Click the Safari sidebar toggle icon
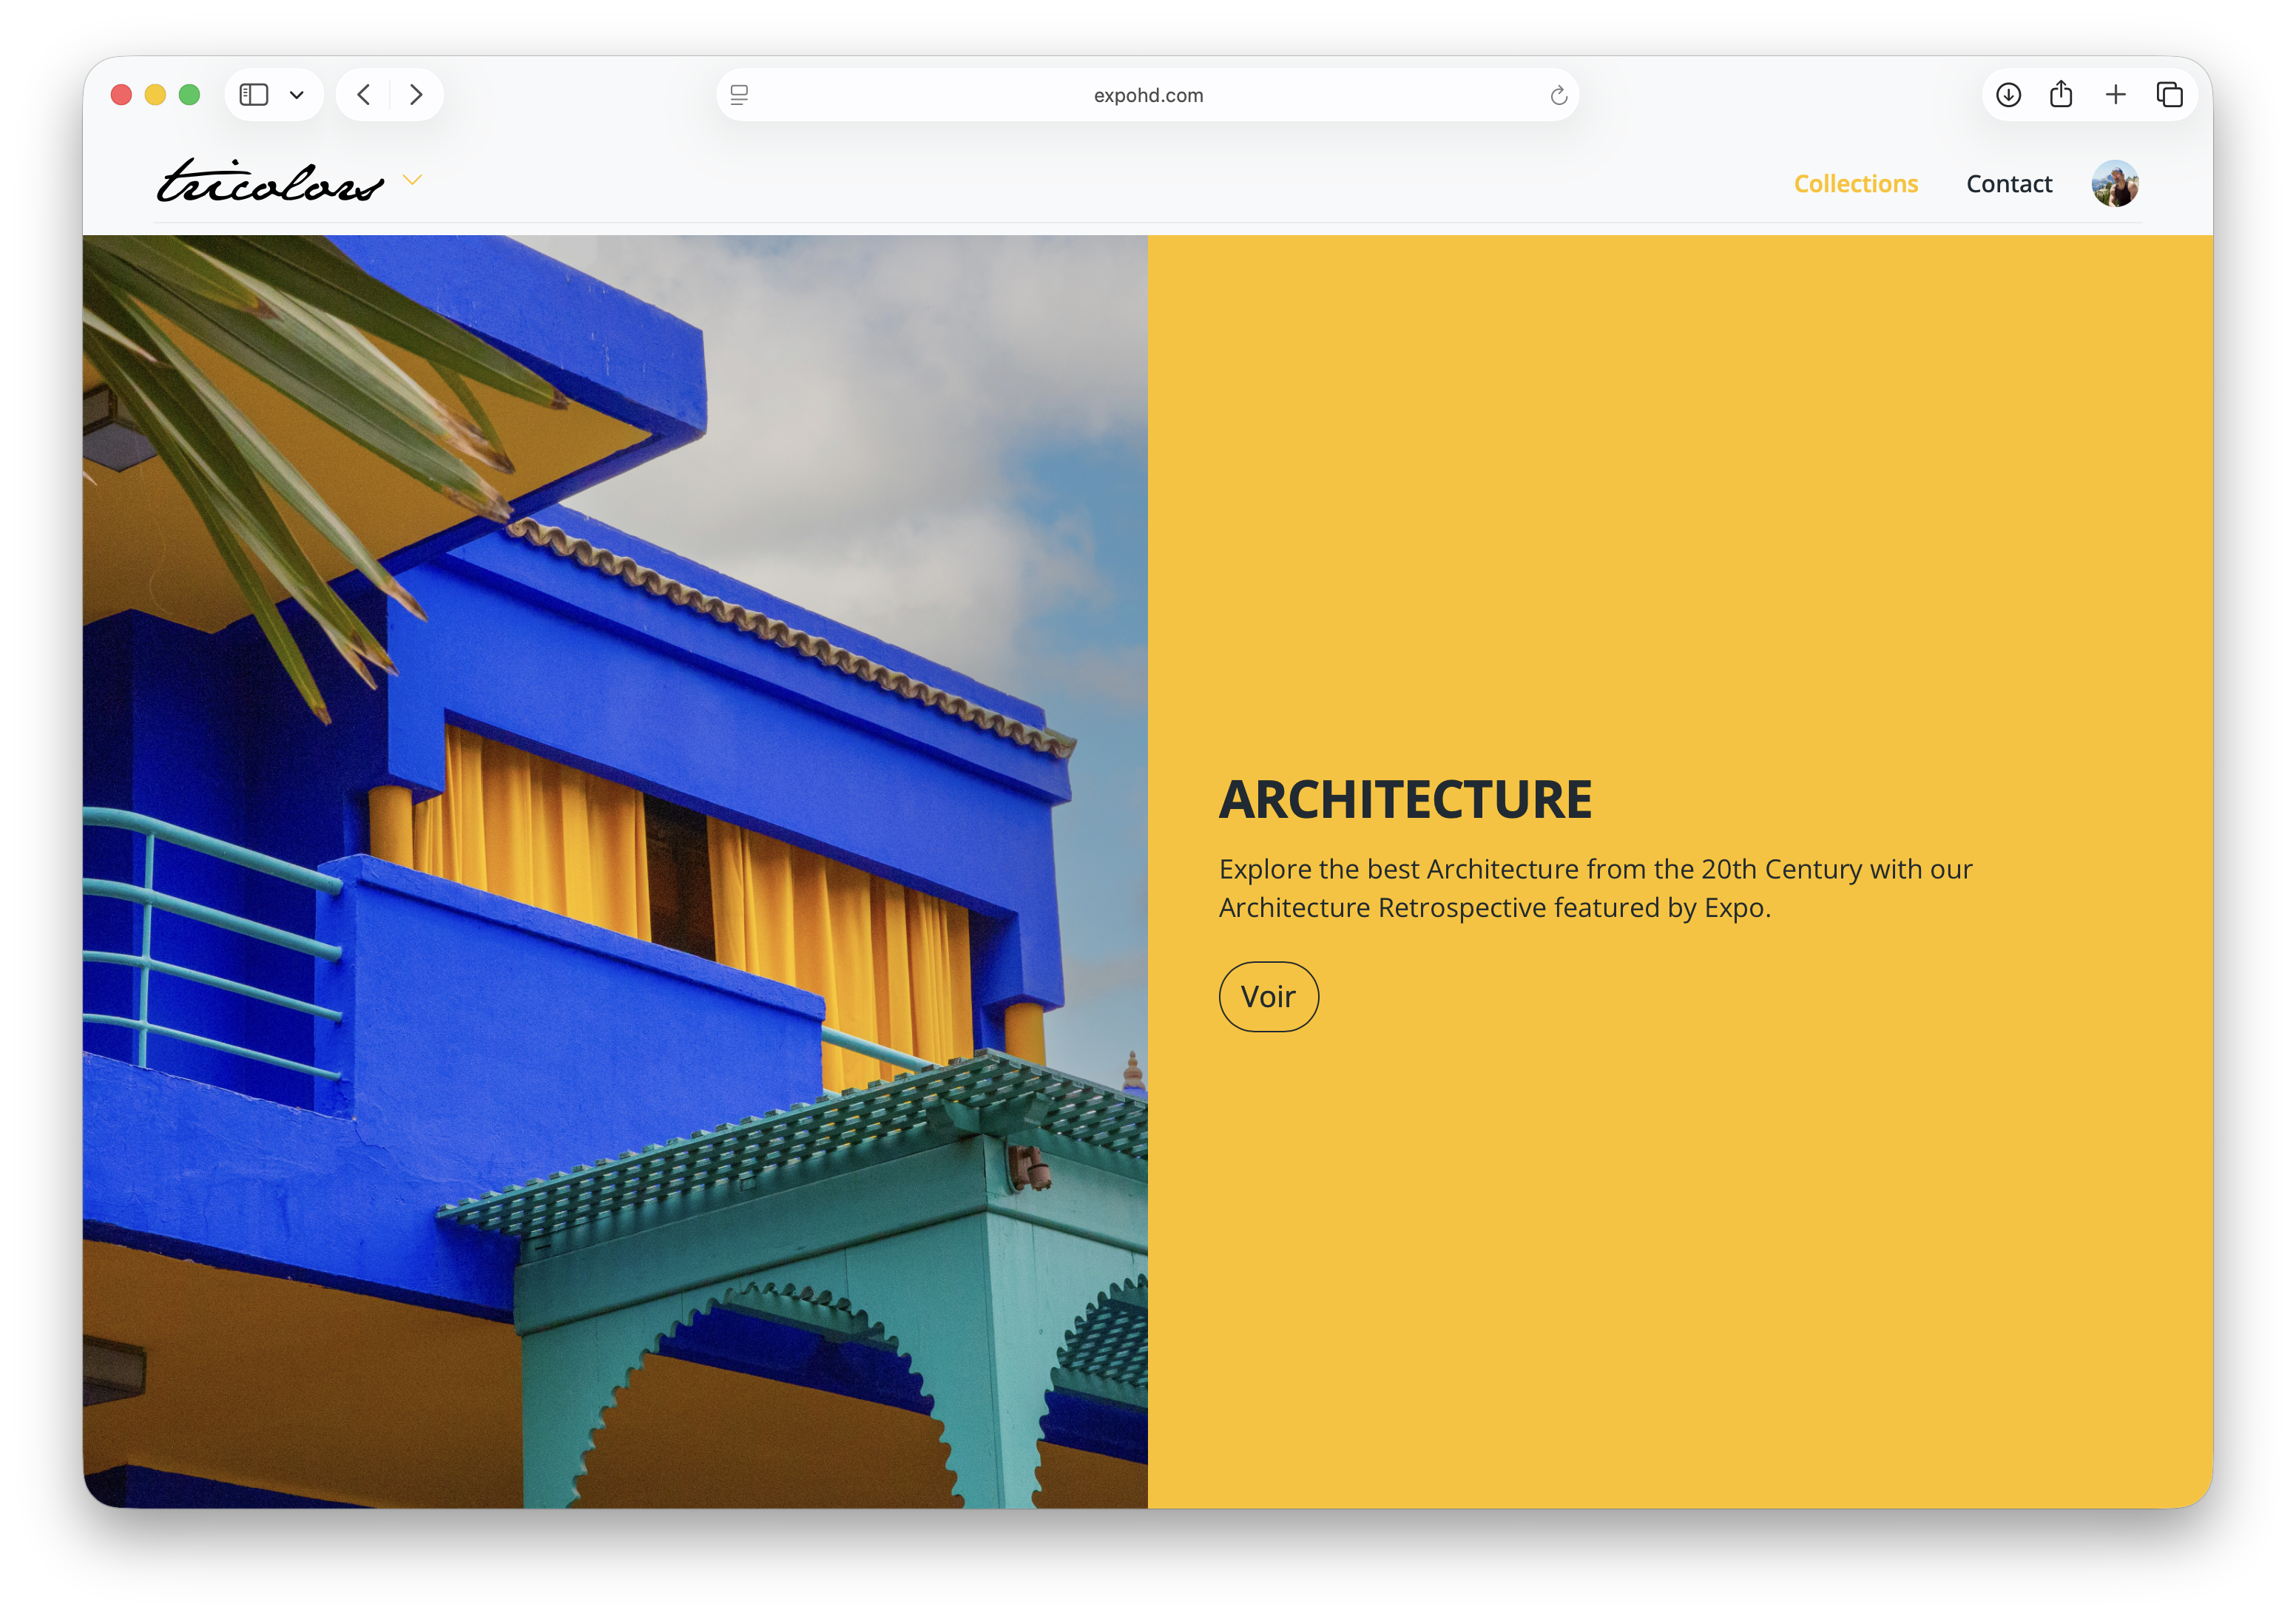 point(254,95)
